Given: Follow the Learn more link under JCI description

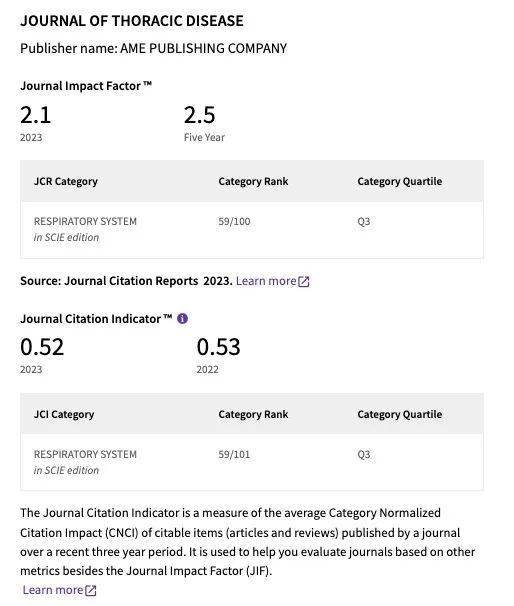Looking at the screenshot, I should tap(53, 590).
